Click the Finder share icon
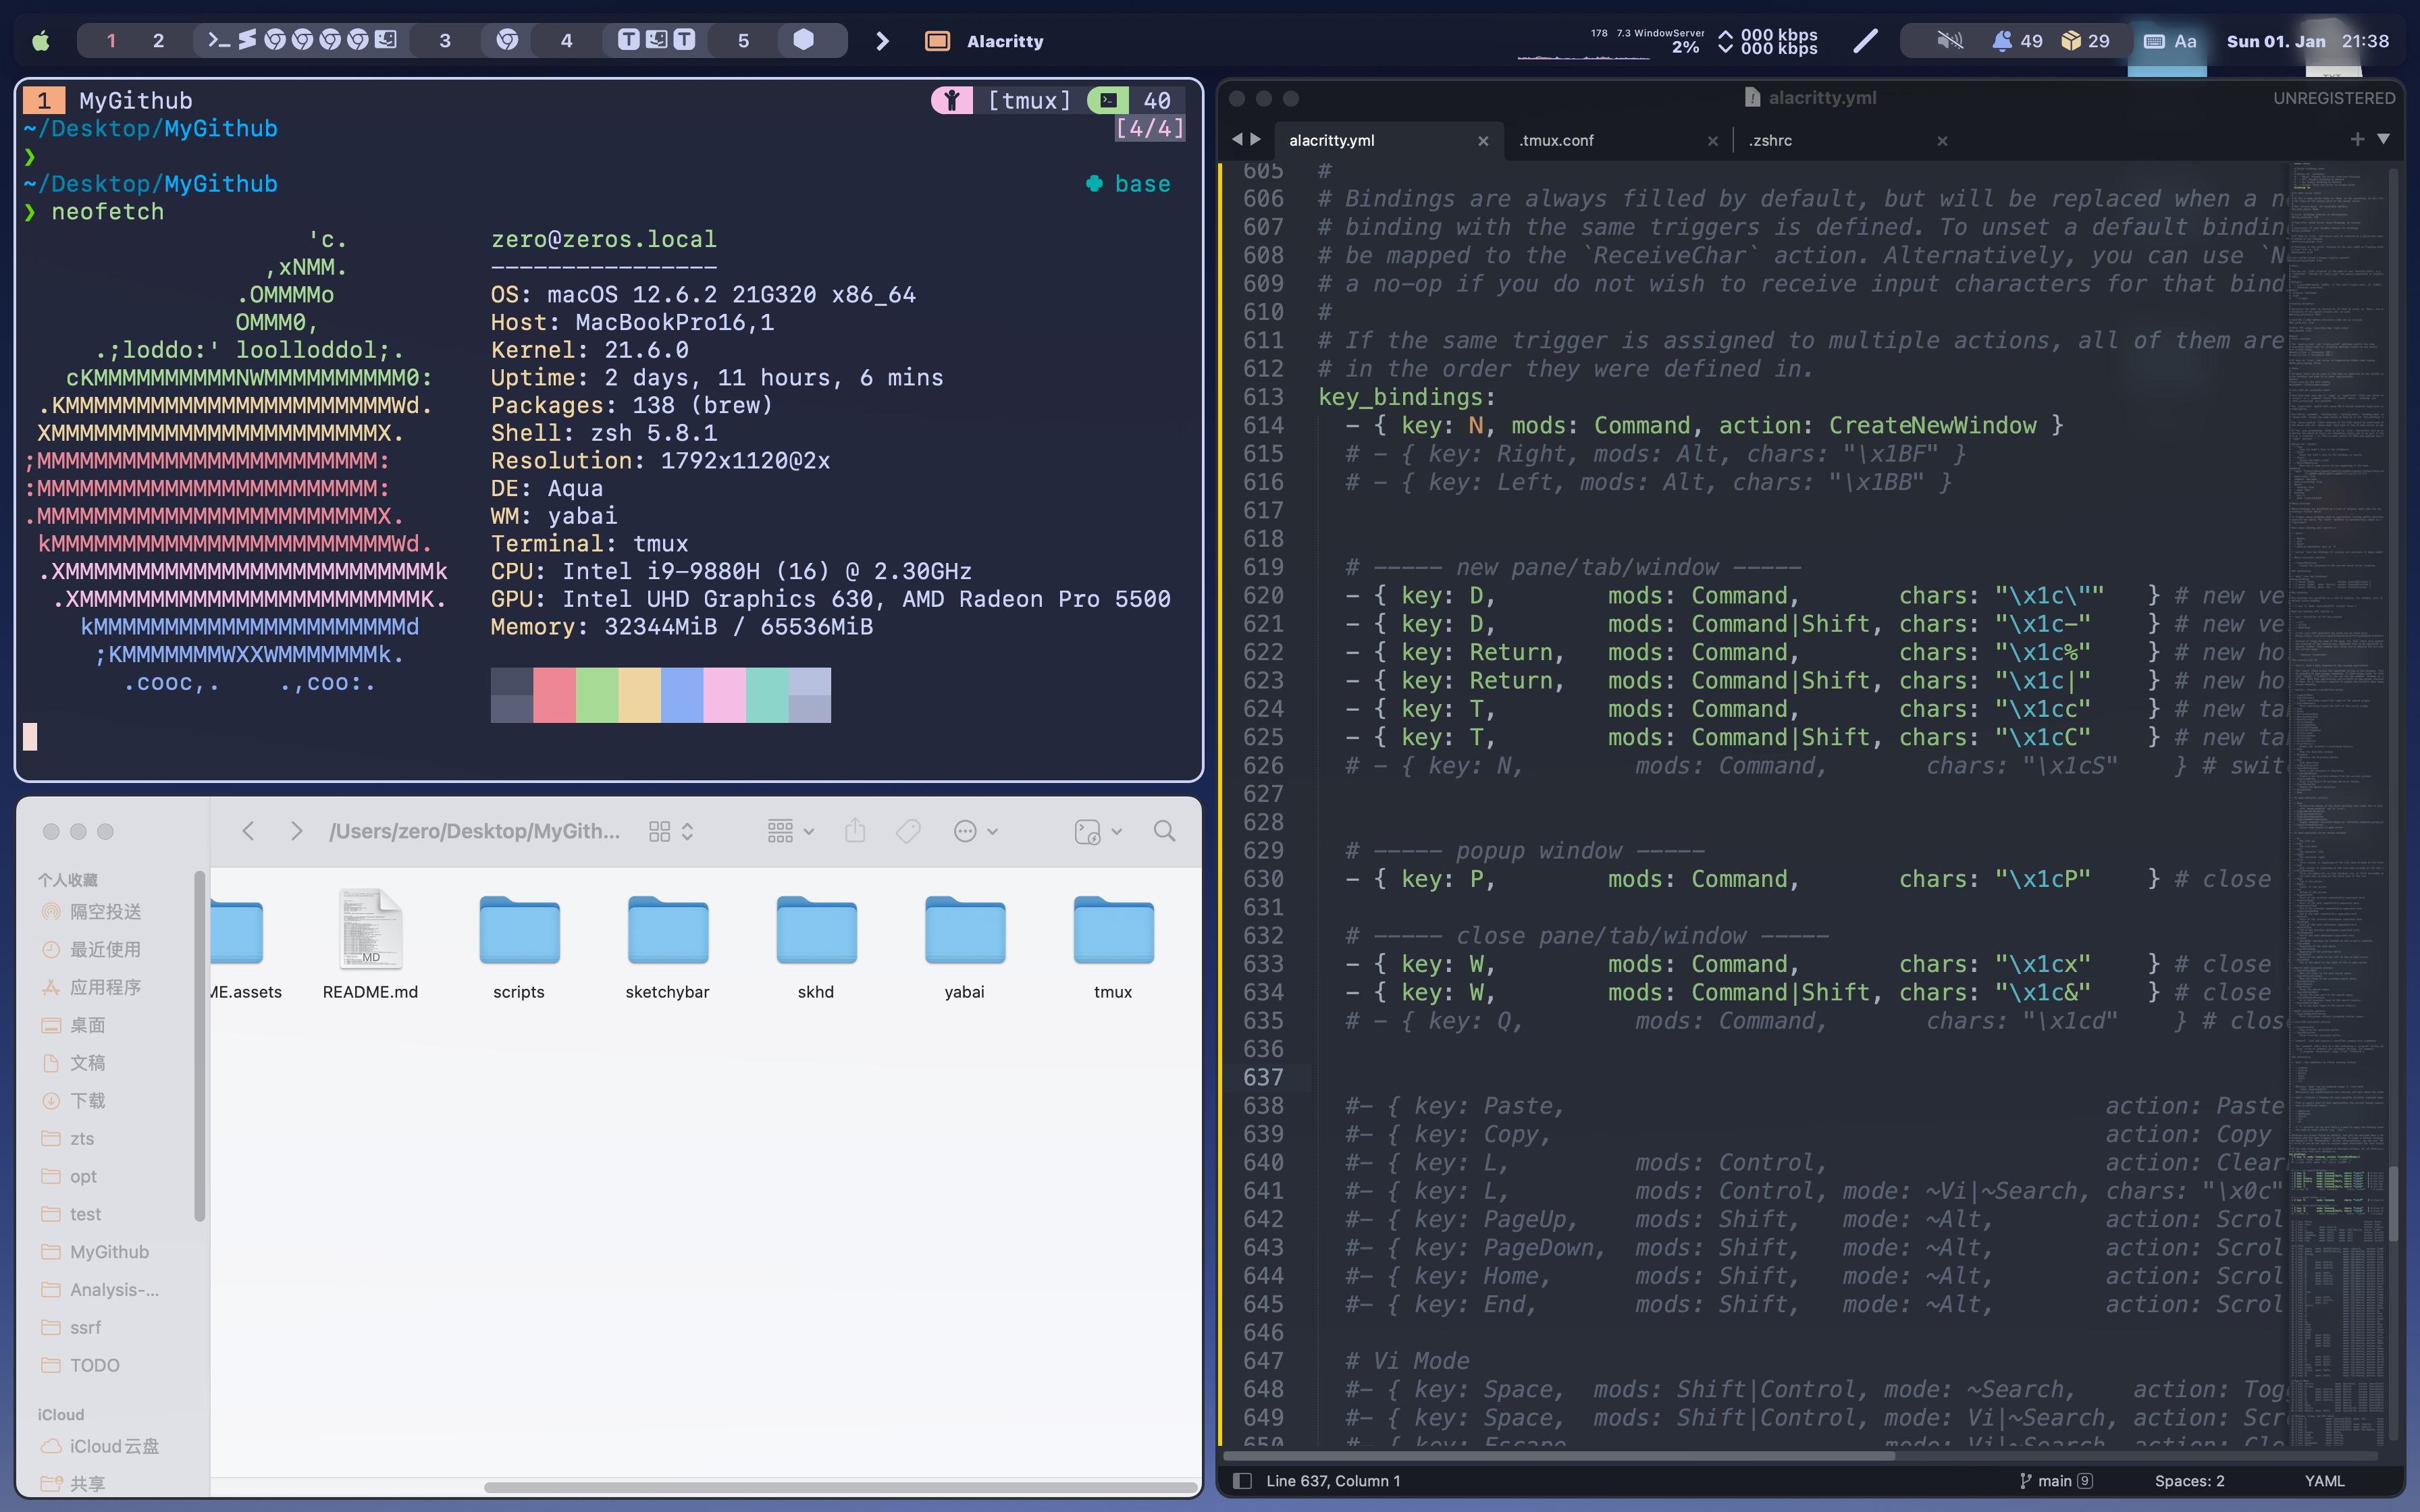Viewport: 2420px width, 1512px height. coord(855,831)
